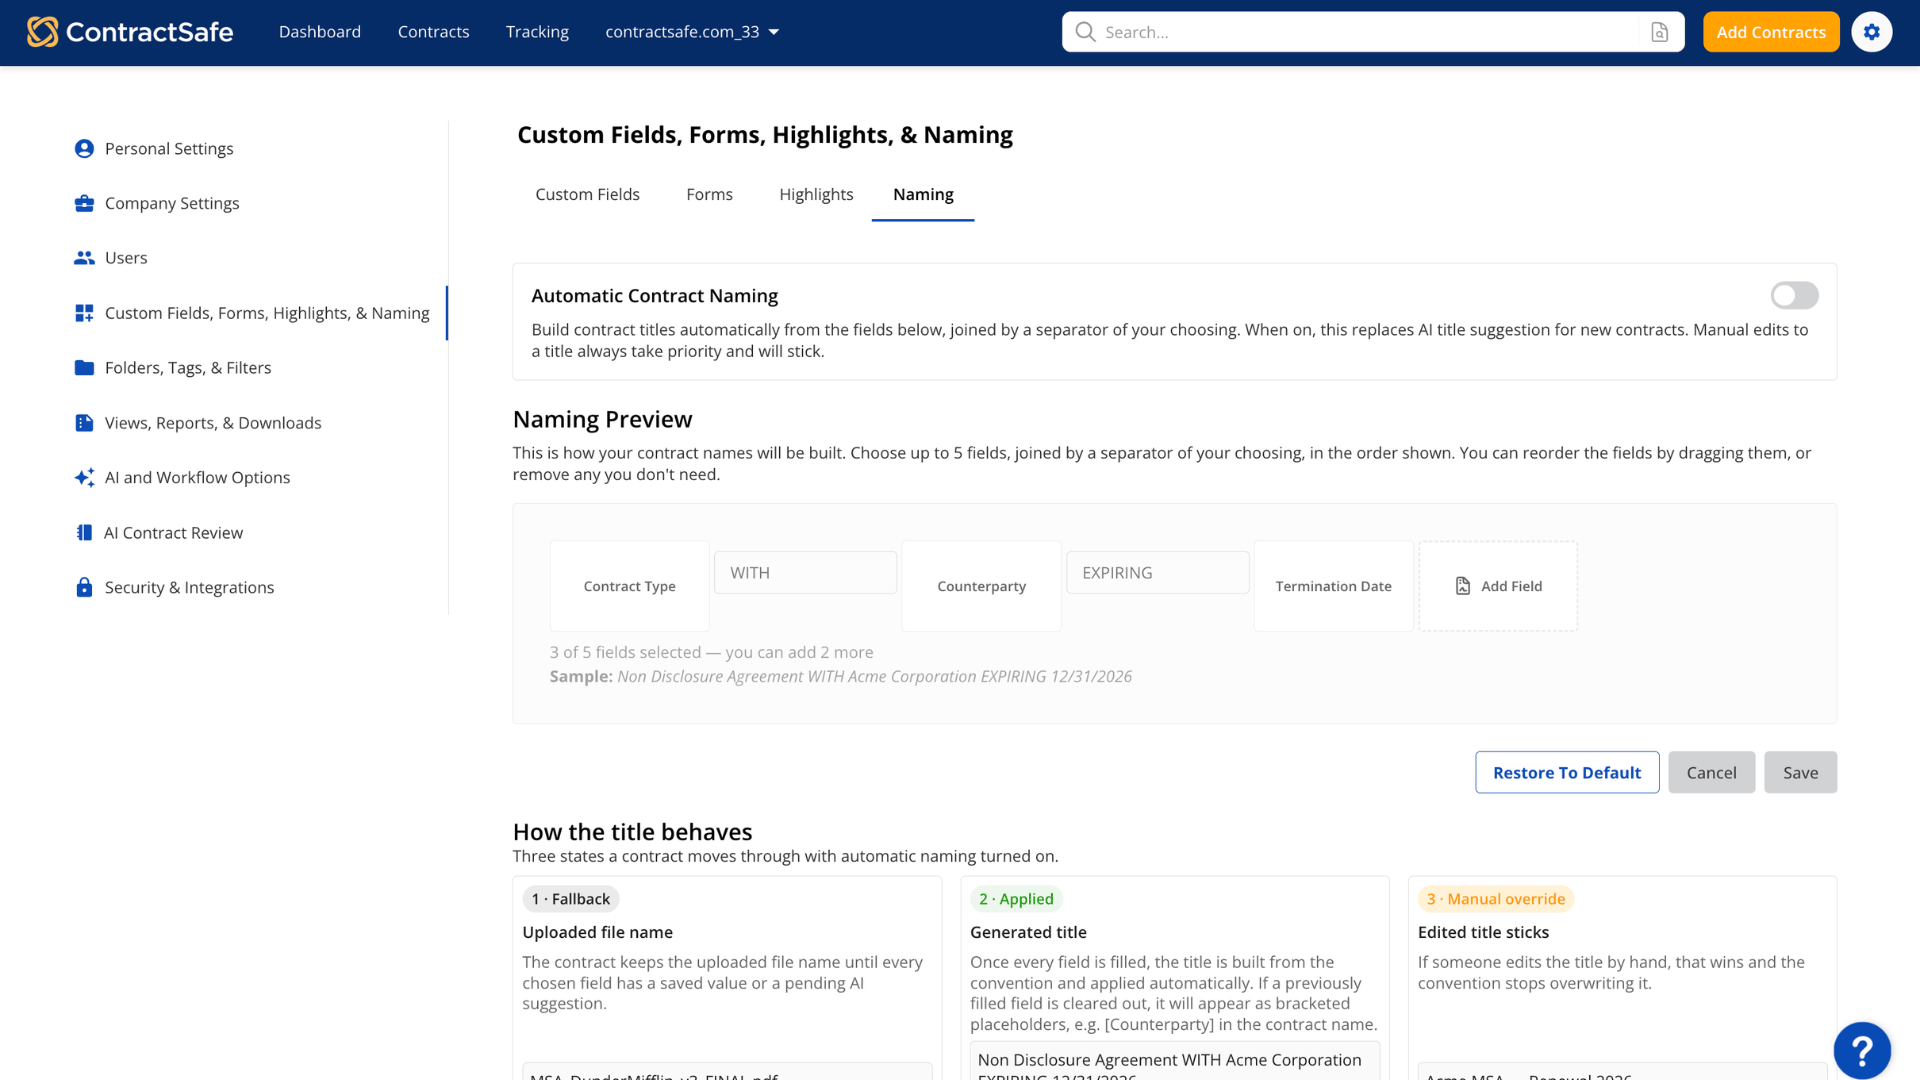Open the Dashboard menu
Screen dimensions: 1920x1080
coord(320,32)
